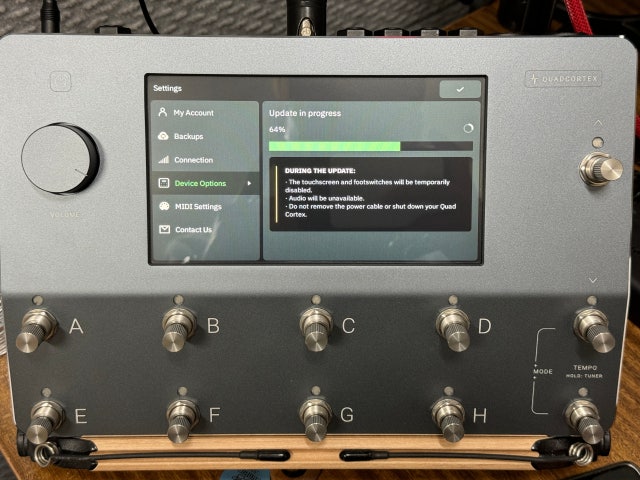Click footswitch C
Viewport: 640px width, 480px height.
pyautogui.click(x=316, y=329)
